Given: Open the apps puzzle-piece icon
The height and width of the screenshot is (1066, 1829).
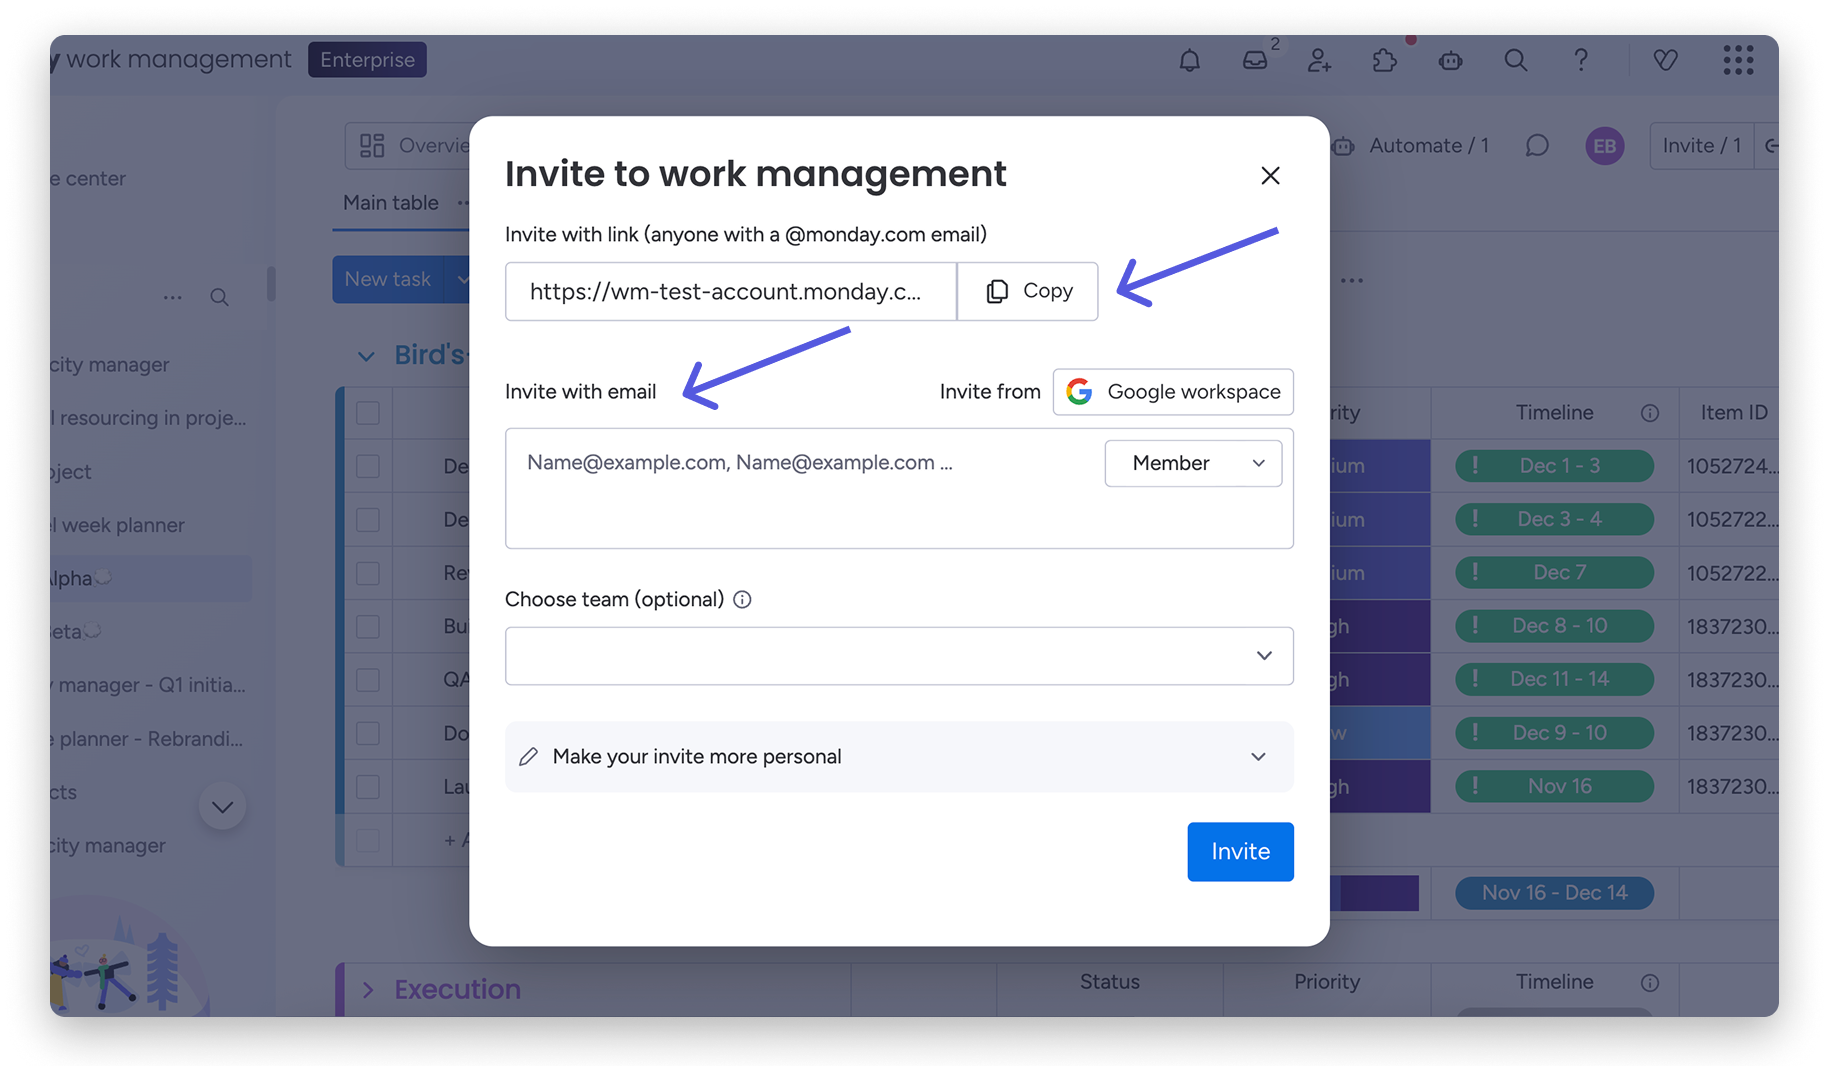Looking at the screenshot, I should [x=1385, y=60].
